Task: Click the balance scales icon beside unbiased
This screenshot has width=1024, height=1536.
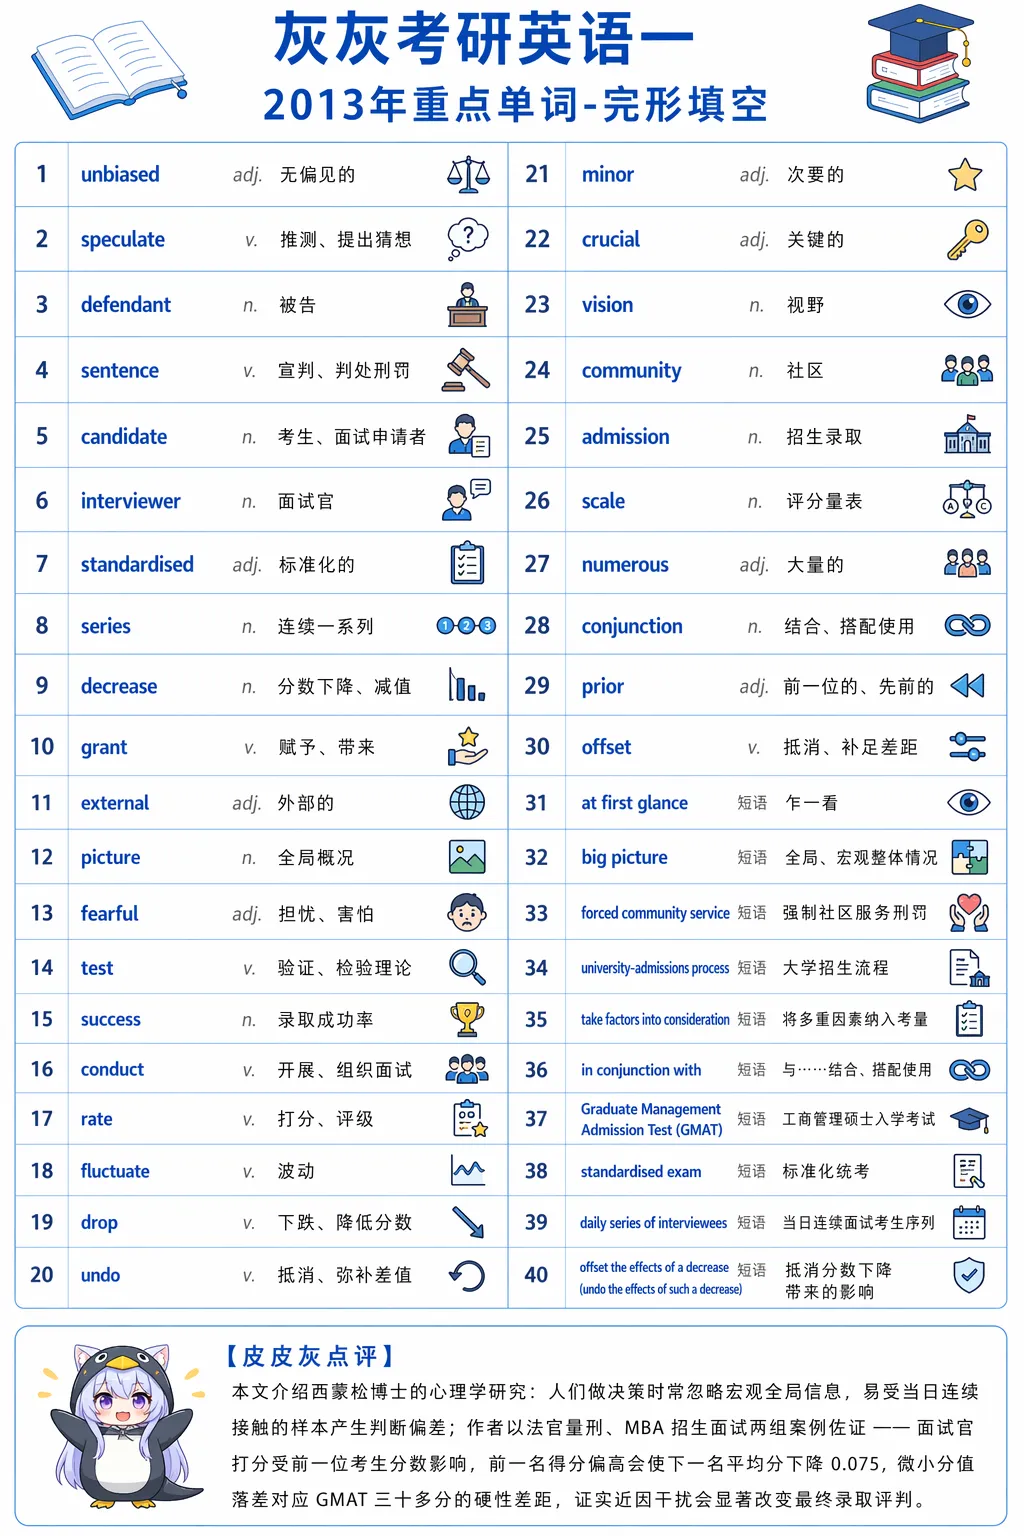Action: coord(468,174)
